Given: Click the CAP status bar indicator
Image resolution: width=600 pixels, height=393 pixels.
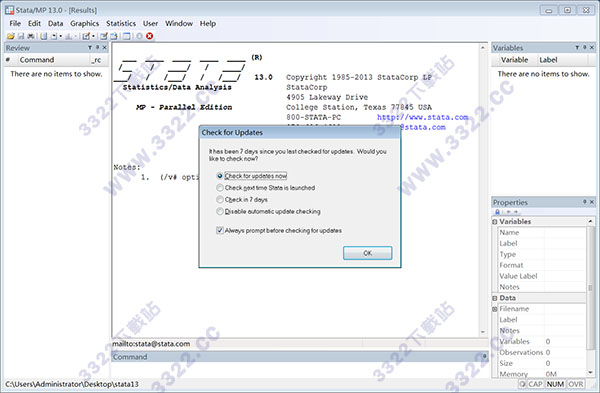Looking at the screenshot, I should tap(535, 384).
